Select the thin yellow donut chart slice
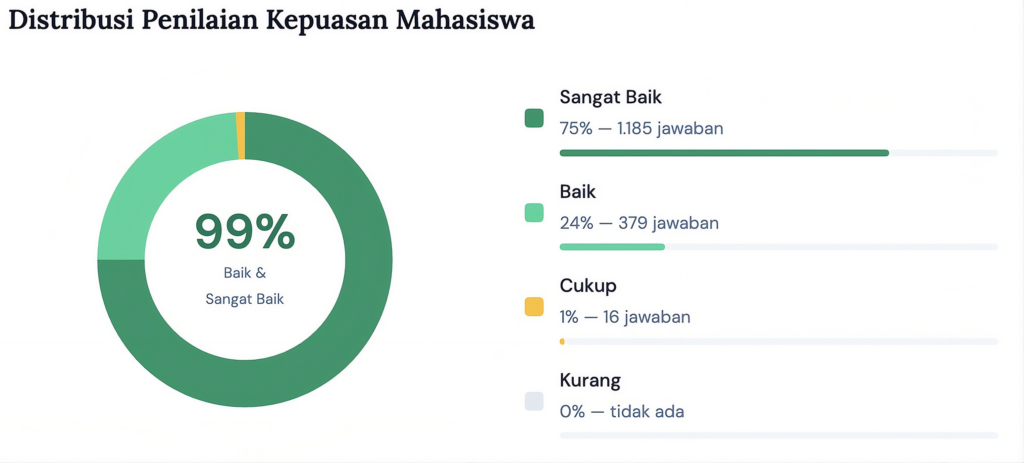 tap(241, 135)
